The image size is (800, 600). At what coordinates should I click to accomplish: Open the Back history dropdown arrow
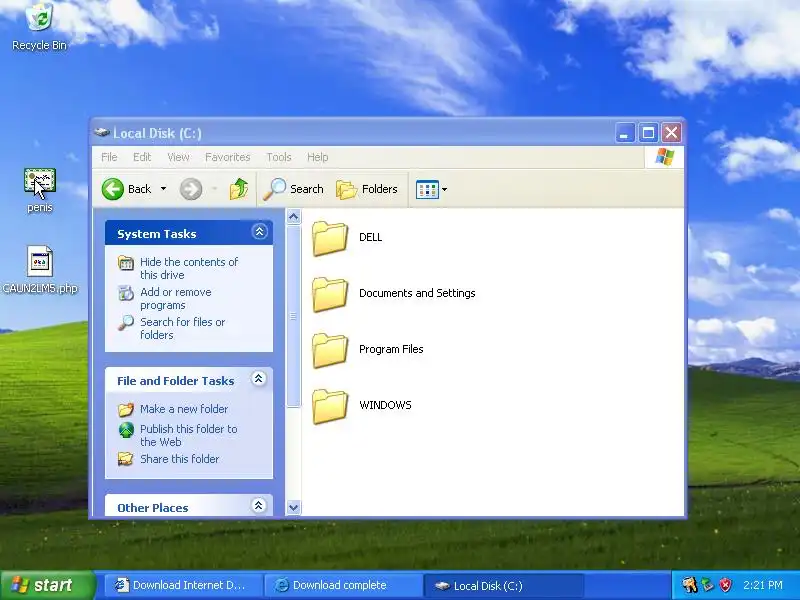(x=163, y=189)
